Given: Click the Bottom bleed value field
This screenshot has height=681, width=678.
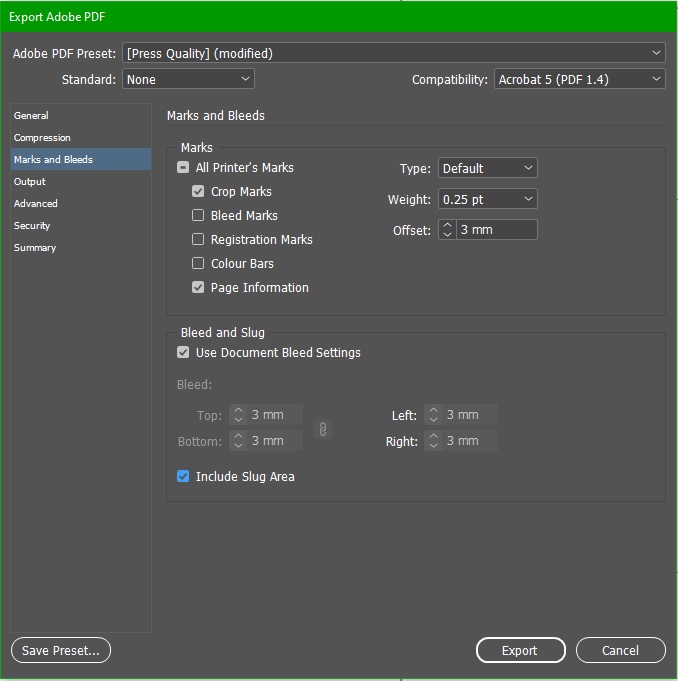Looking at the screenshot, I should pyautogui.click(x=275, y=440).
